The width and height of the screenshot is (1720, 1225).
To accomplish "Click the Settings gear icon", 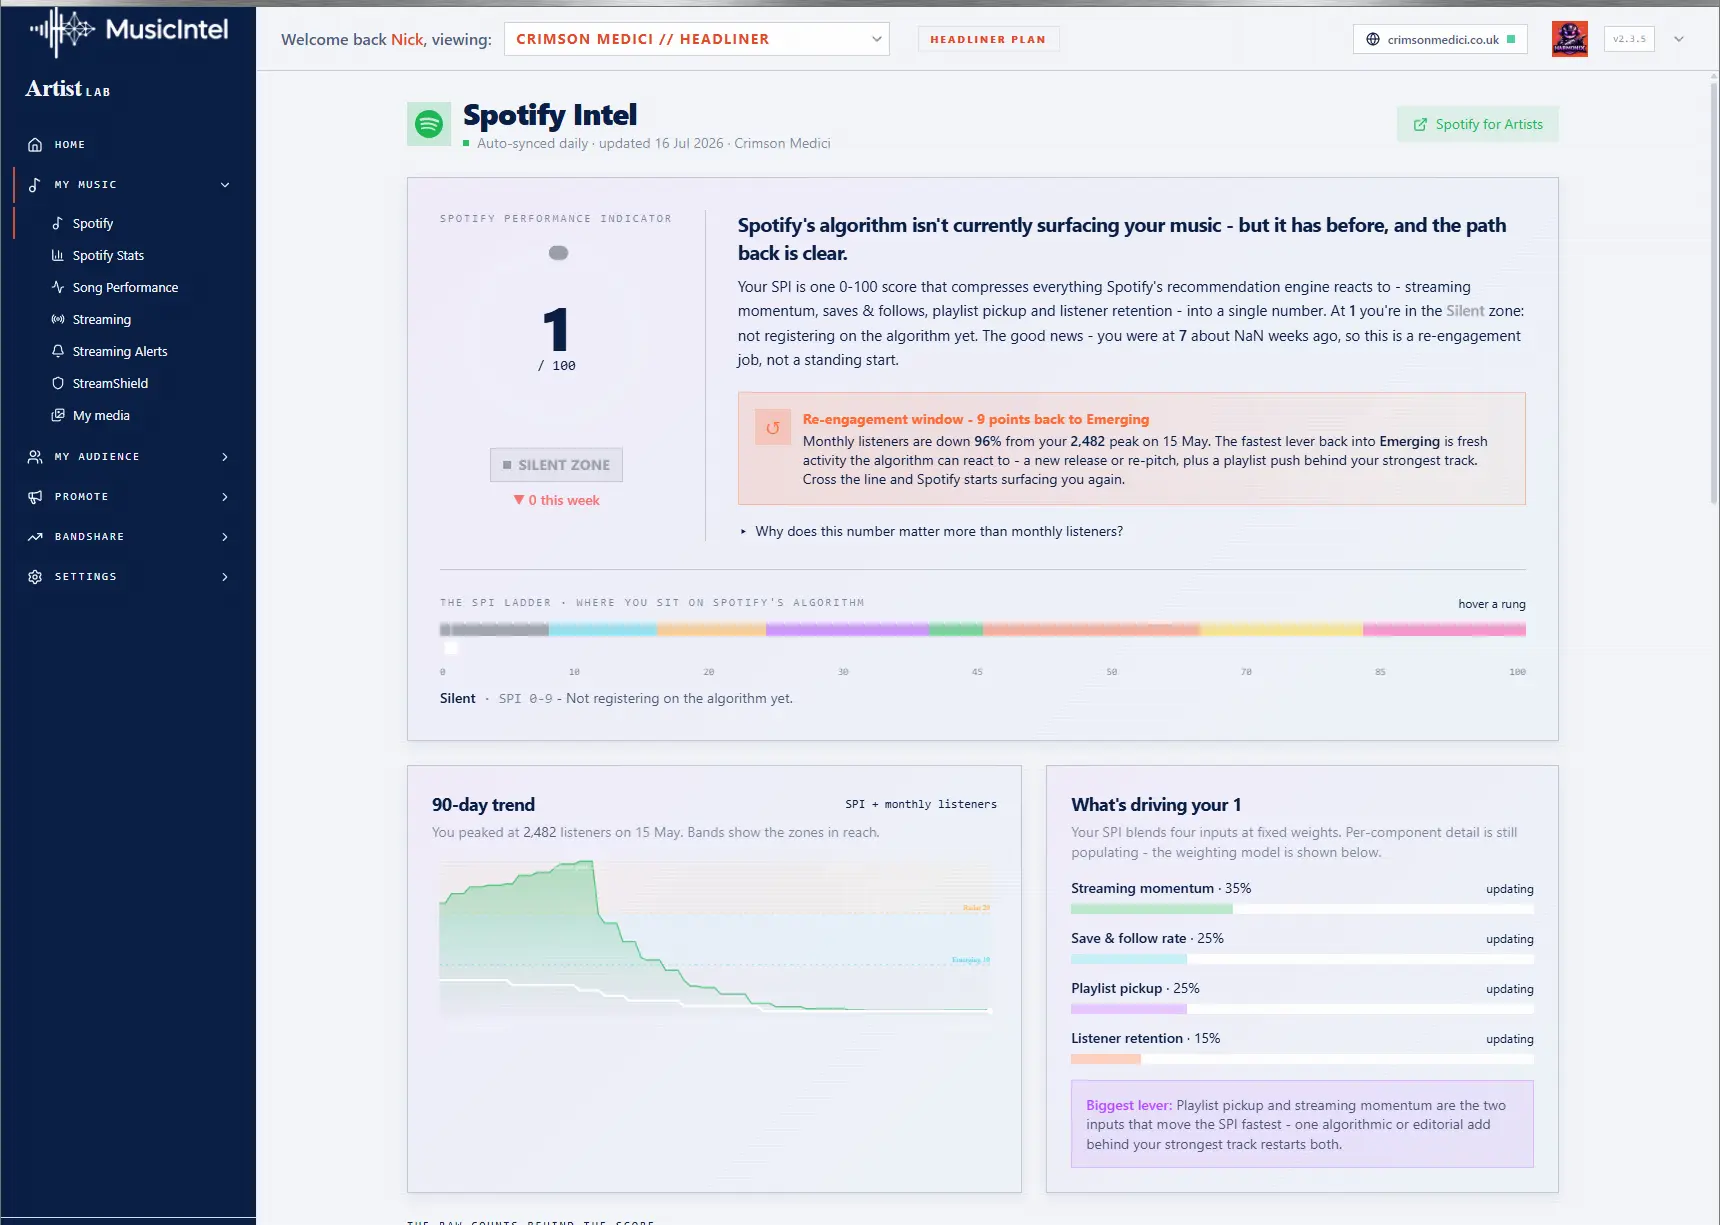I will tap(35, 577).
